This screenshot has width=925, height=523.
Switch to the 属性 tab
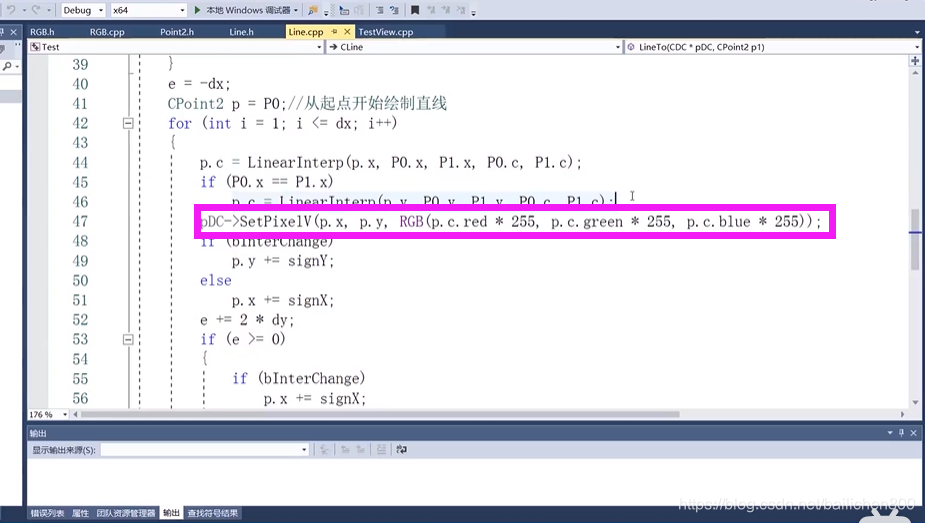click(x=80, y=514)
